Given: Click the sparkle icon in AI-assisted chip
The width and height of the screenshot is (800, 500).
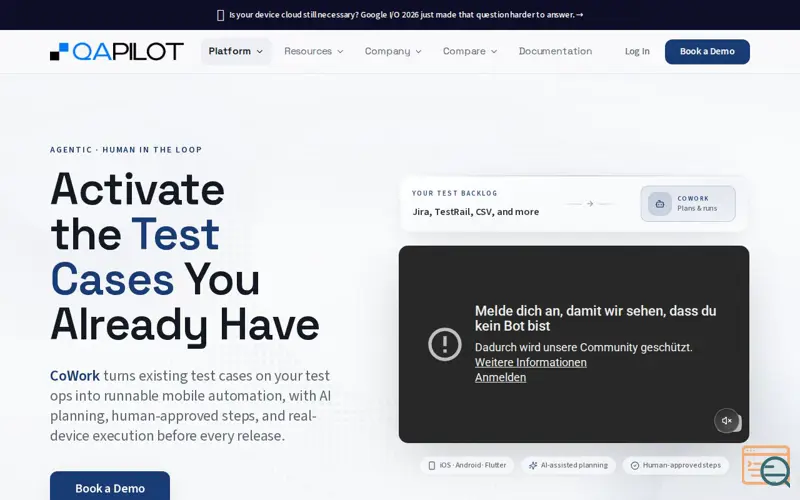Looking at the screenshot, I should 533,465.
